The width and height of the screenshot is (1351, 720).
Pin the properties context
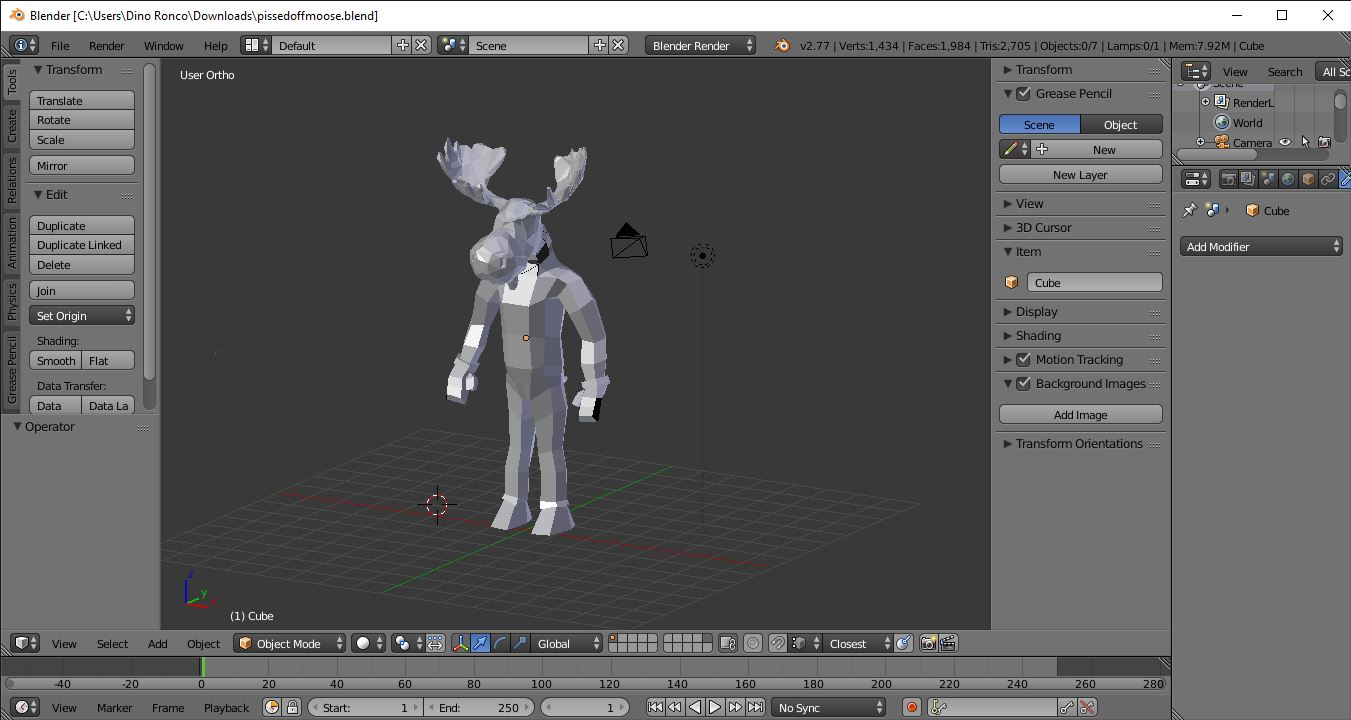click(1189, 210)
